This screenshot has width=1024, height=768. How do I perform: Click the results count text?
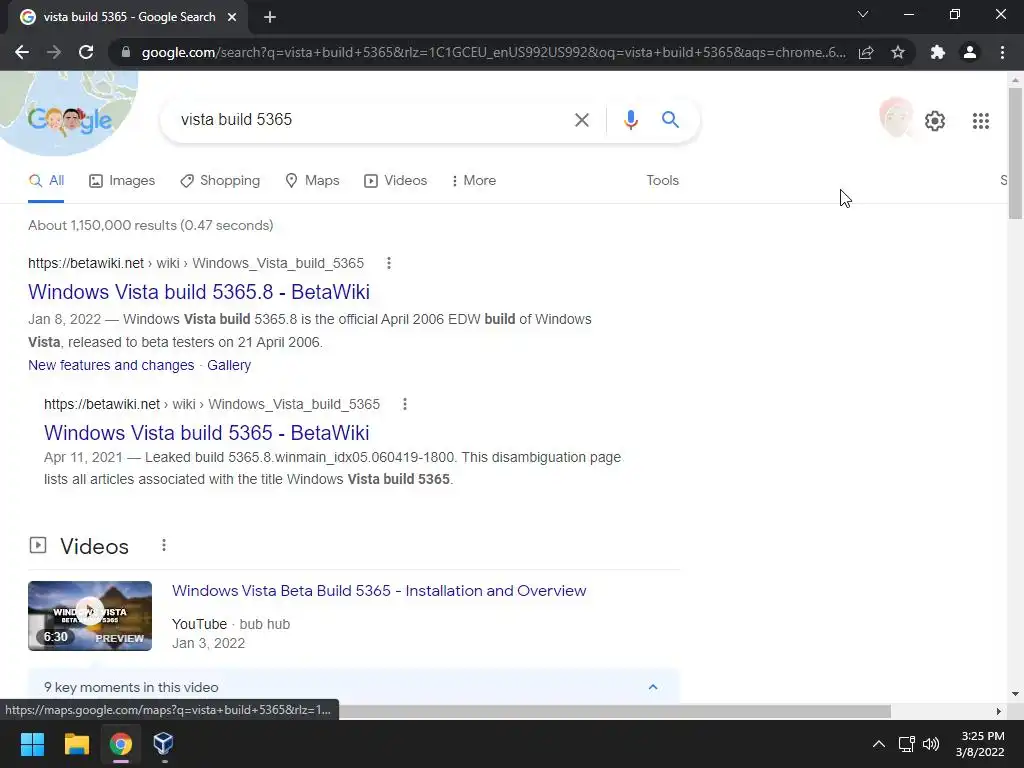(151, 225)
